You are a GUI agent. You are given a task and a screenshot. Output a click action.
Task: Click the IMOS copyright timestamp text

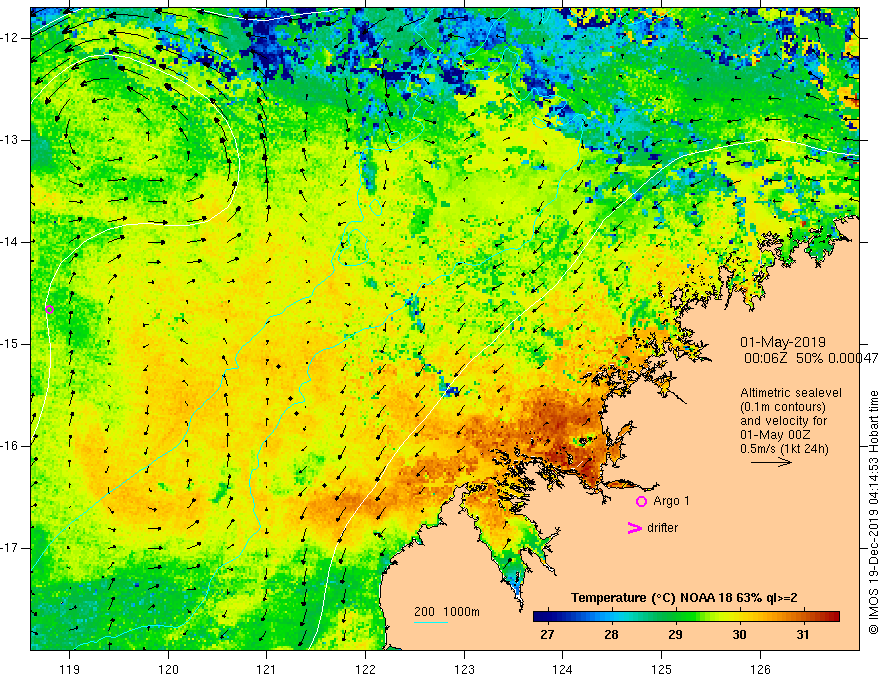(x=873, y=513)
